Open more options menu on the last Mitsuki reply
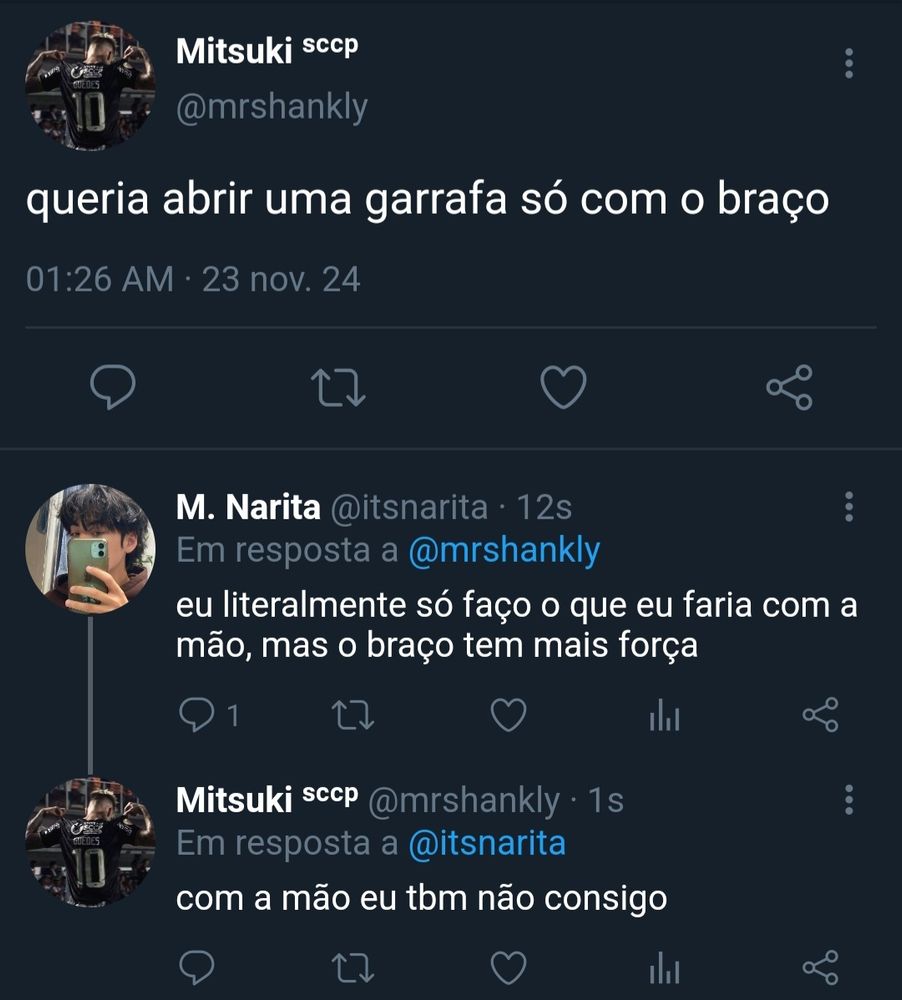 848,799
